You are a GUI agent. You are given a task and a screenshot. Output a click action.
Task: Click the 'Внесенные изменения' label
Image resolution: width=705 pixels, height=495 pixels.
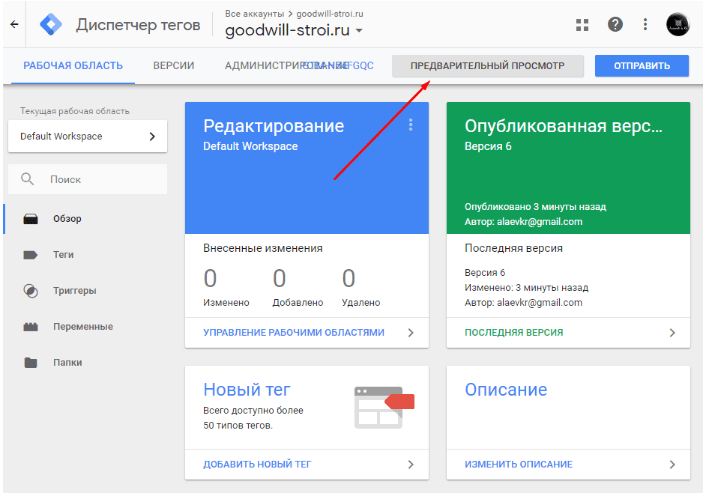pos(263,248)
